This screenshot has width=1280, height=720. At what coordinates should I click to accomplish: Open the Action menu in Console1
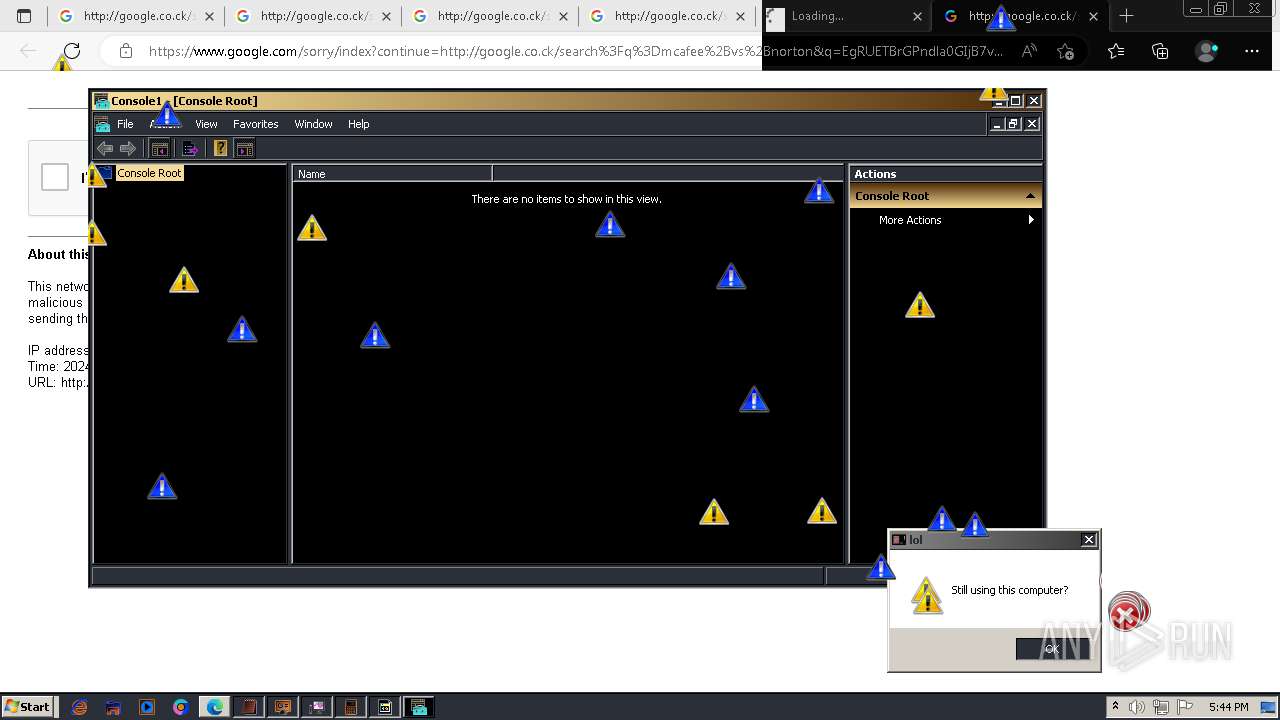point(164,124)
